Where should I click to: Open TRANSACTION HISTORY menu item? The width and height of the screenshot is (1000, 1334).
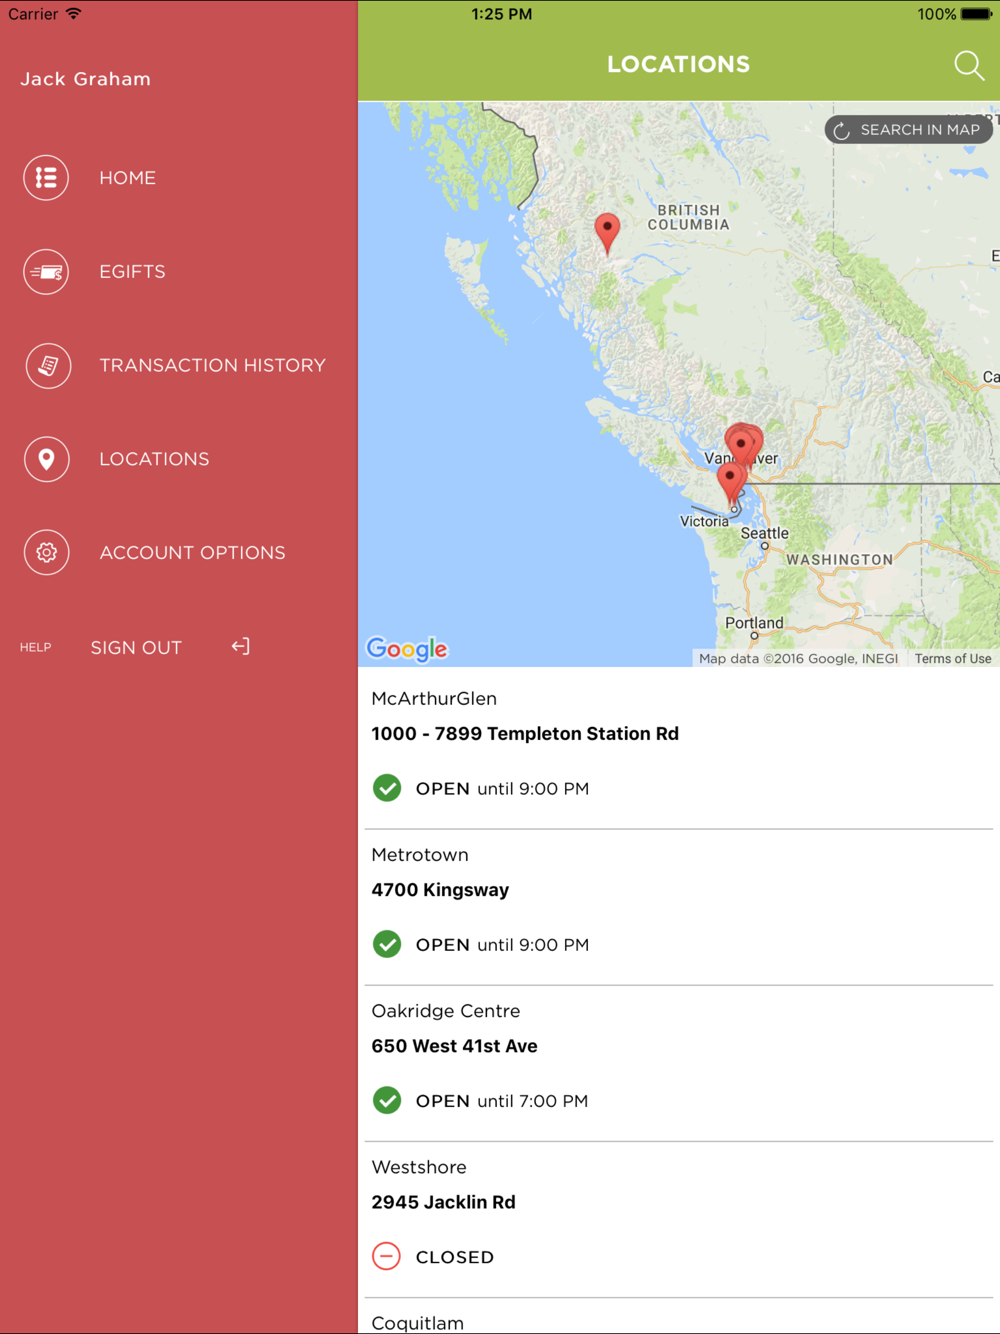[212, 366]
